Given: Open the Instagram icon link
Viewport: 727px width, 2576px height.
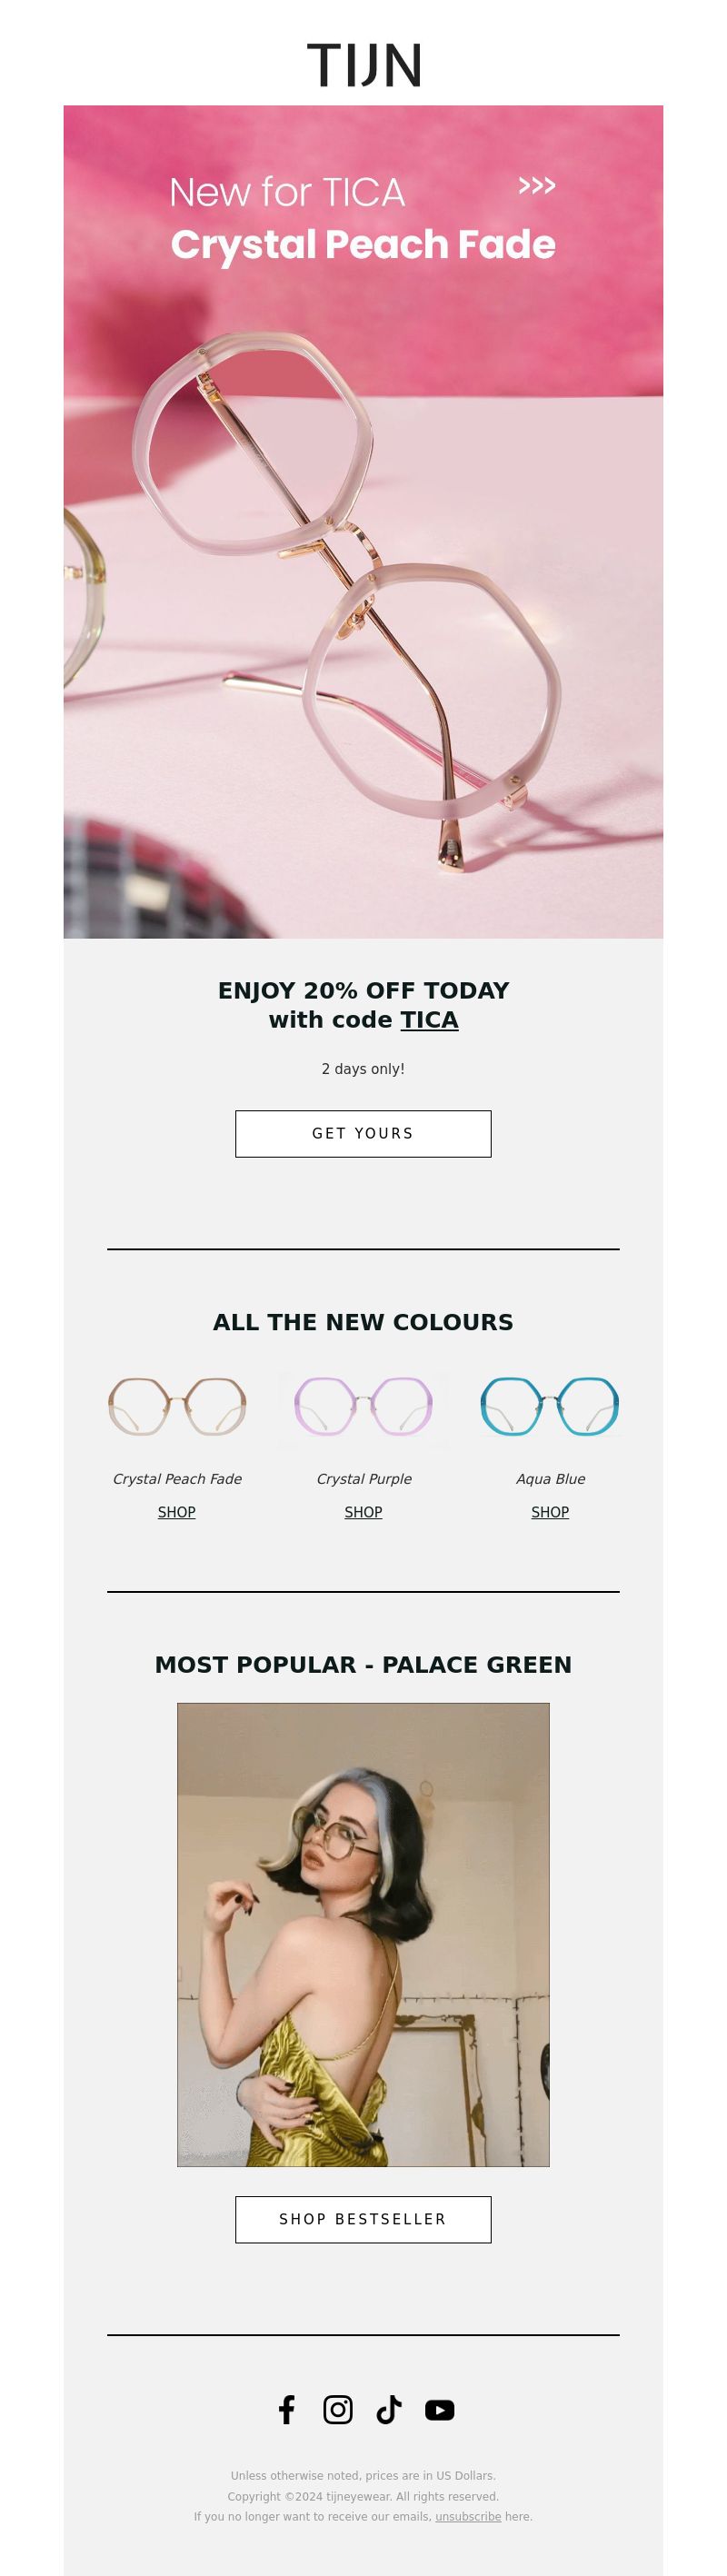Looking at the screenshot, I should coord(338,2410).
